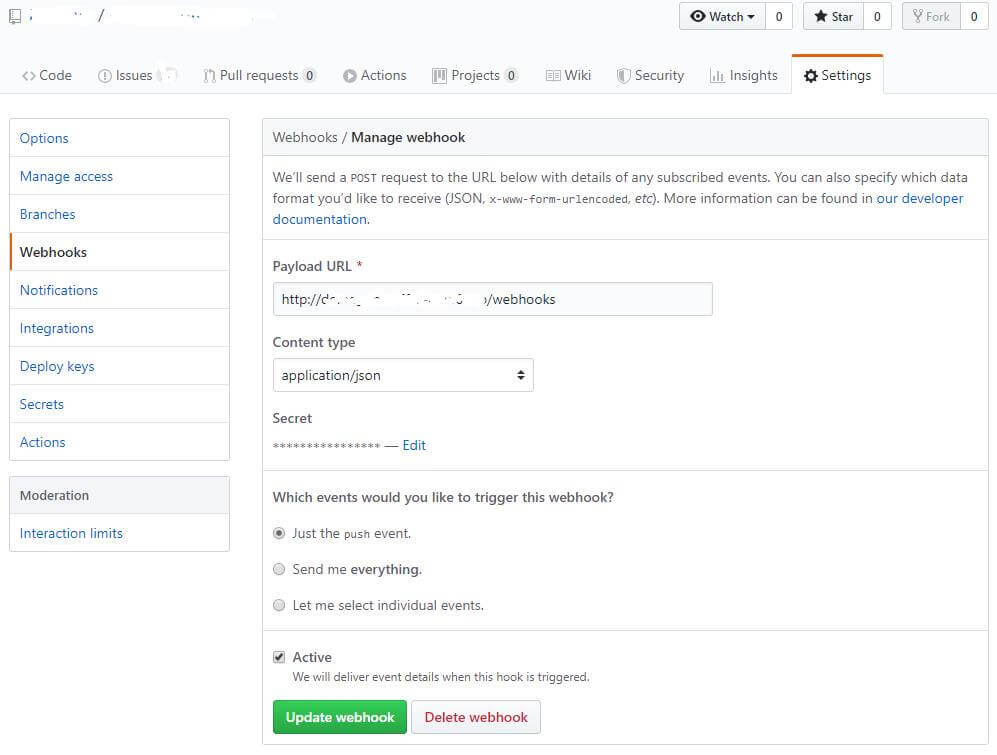Open Deploy keys in settings sidebar
Screen dimensions: 997x755
coord(57,366)
